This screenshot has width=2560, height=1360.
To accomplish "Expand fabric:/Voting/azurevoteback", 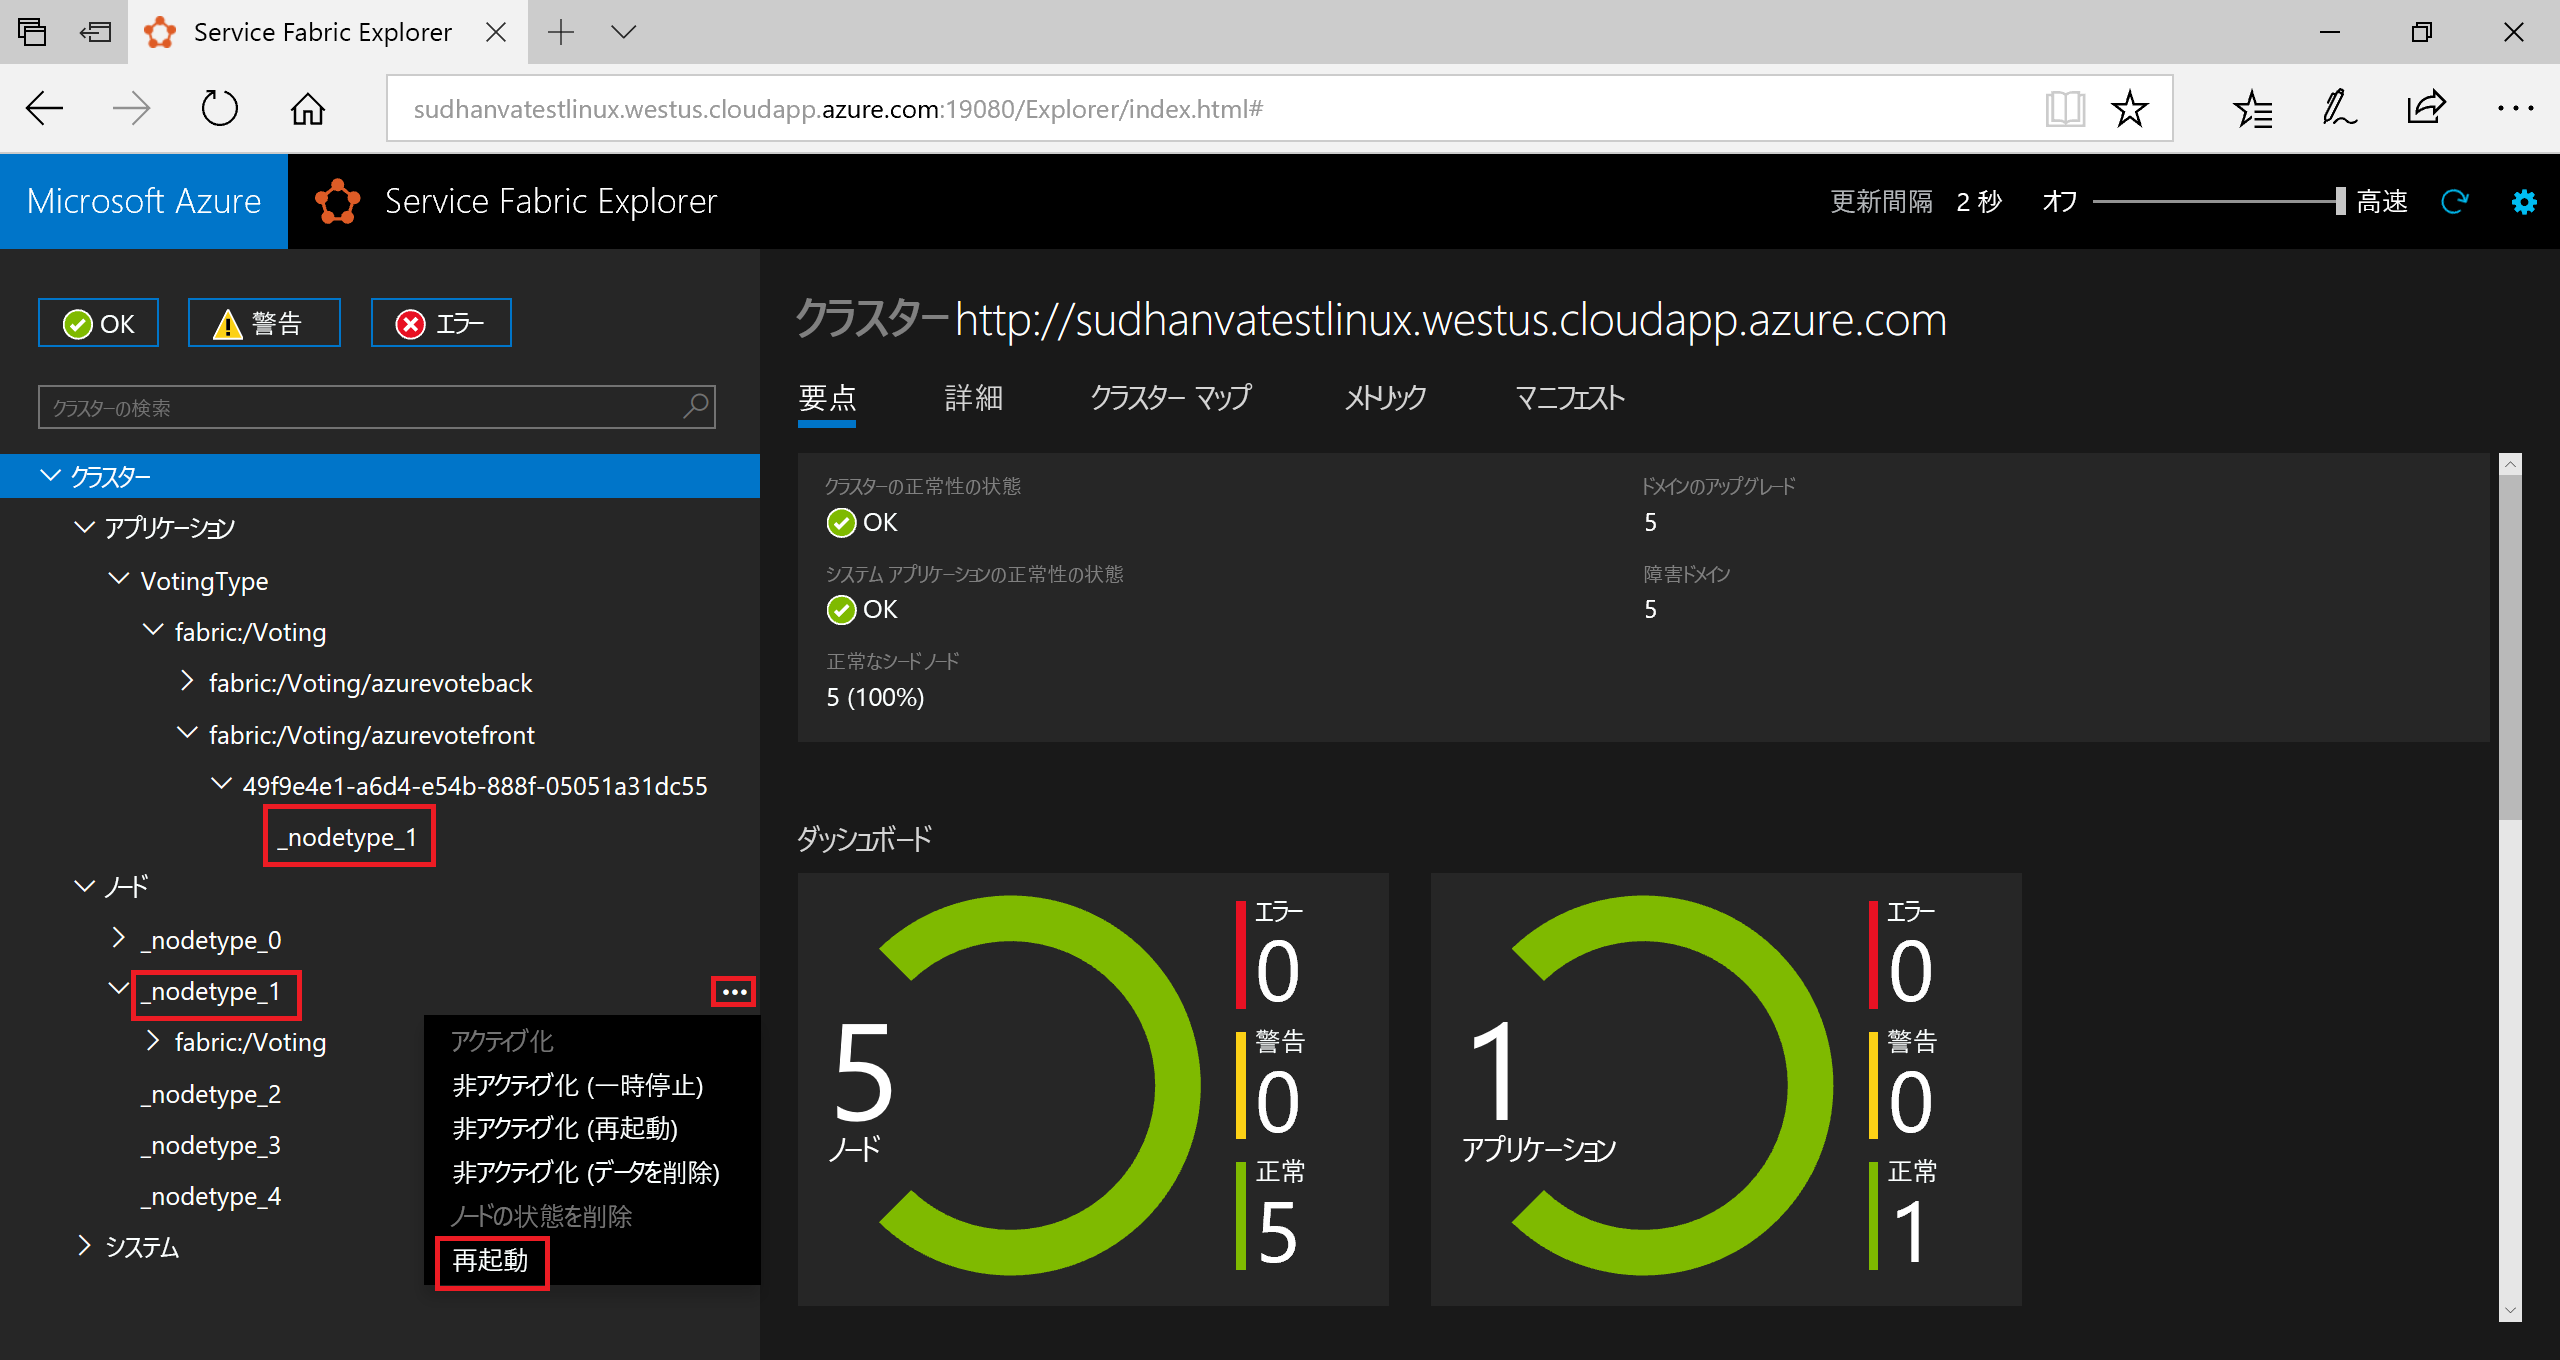I will click(x=187, y=681).
